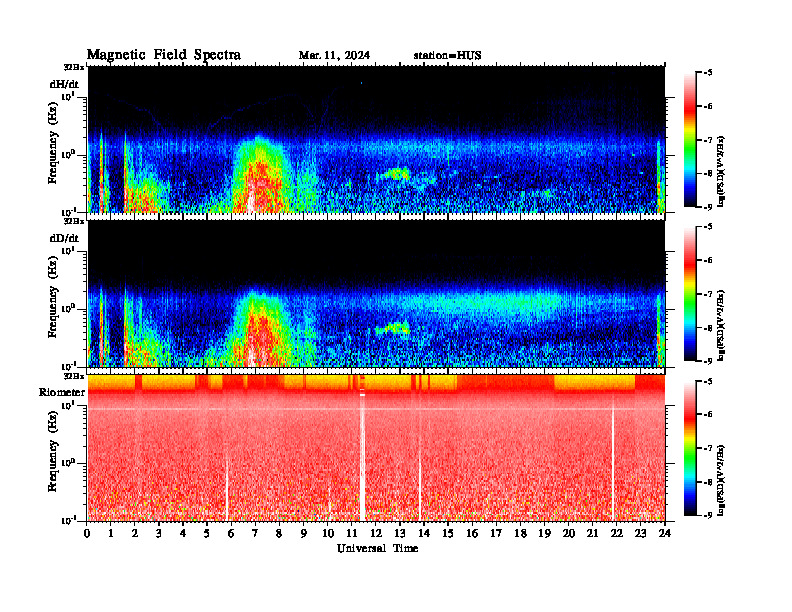This screenshot has height=612, width=792.
Task: Click the dD/dt panel label
Action: (x=64, y=238)
